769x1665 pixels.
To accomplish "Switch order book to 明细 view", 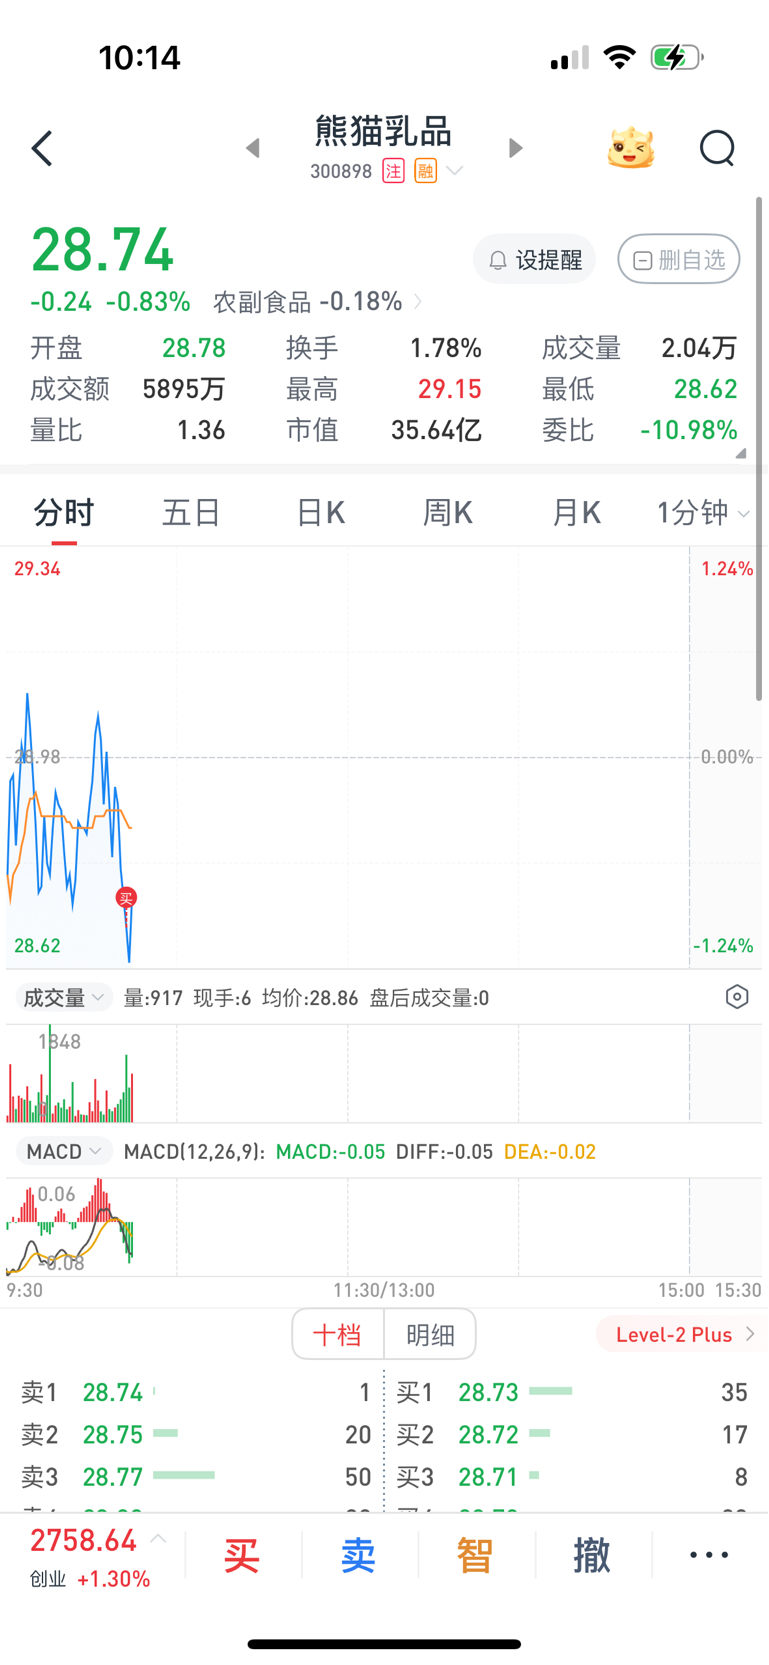I will pyautogui.click(x=430, y=1334).
